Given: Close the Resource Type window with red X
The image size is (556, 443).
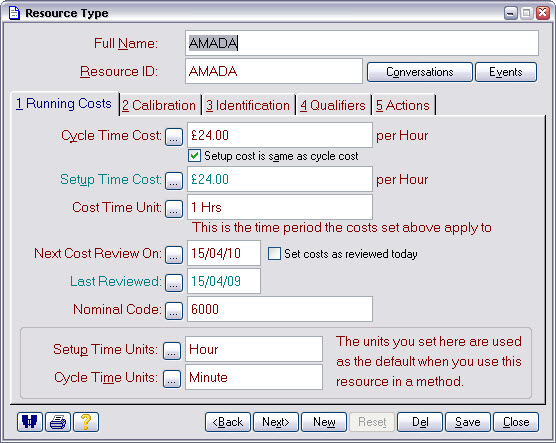Looking at the screenshot, I should 543,13.
